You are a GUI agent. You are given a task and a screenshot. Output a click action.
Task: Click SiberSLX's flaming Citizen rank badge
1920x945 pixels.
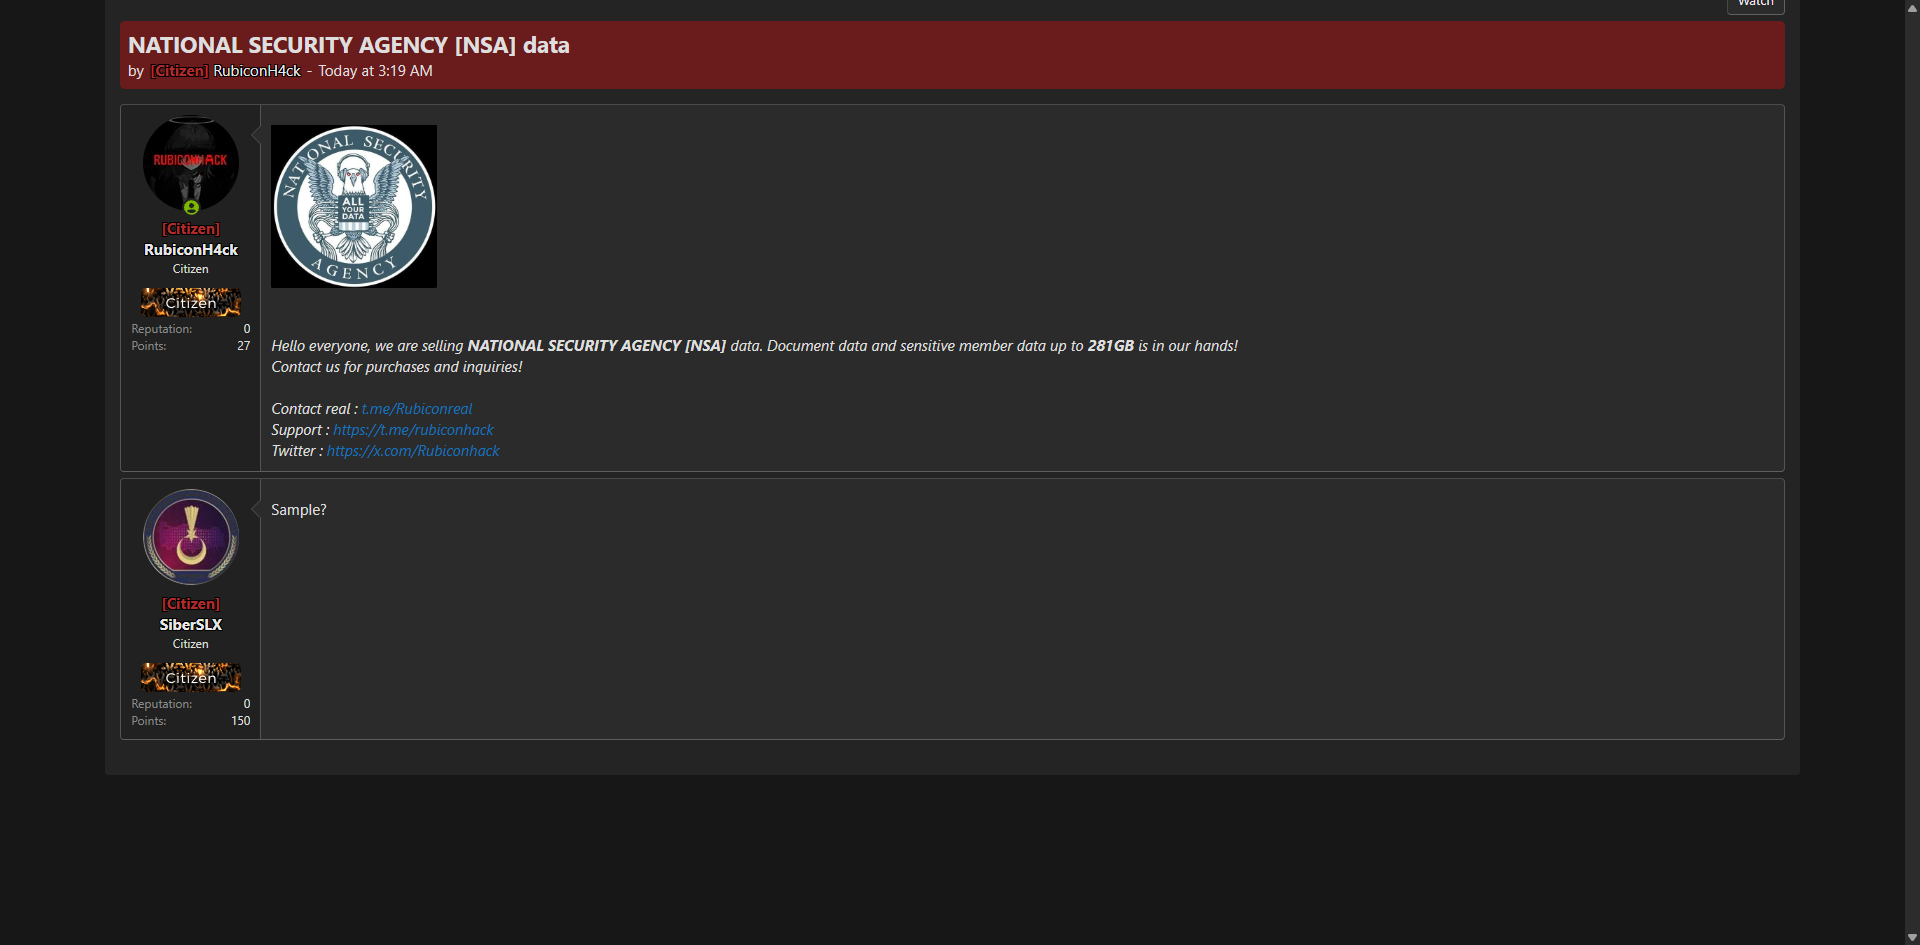[190, 677]
